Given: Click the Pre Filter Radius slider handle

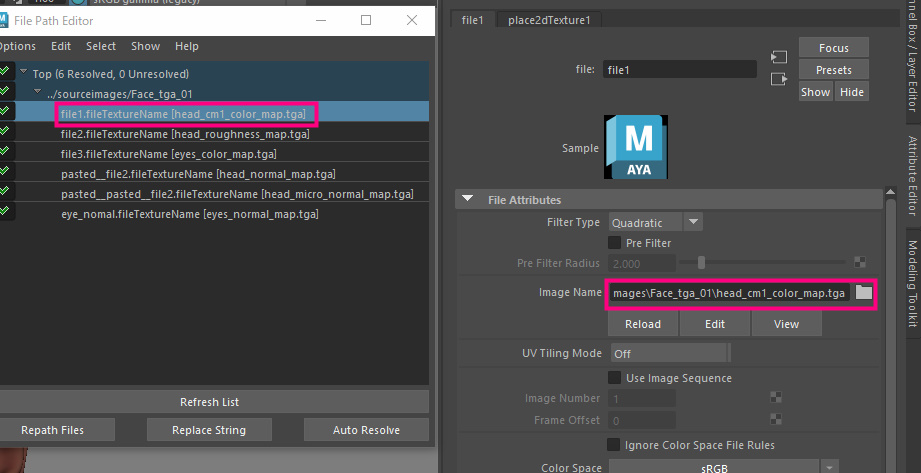Looking at the screenshot, I should [701, 263].
